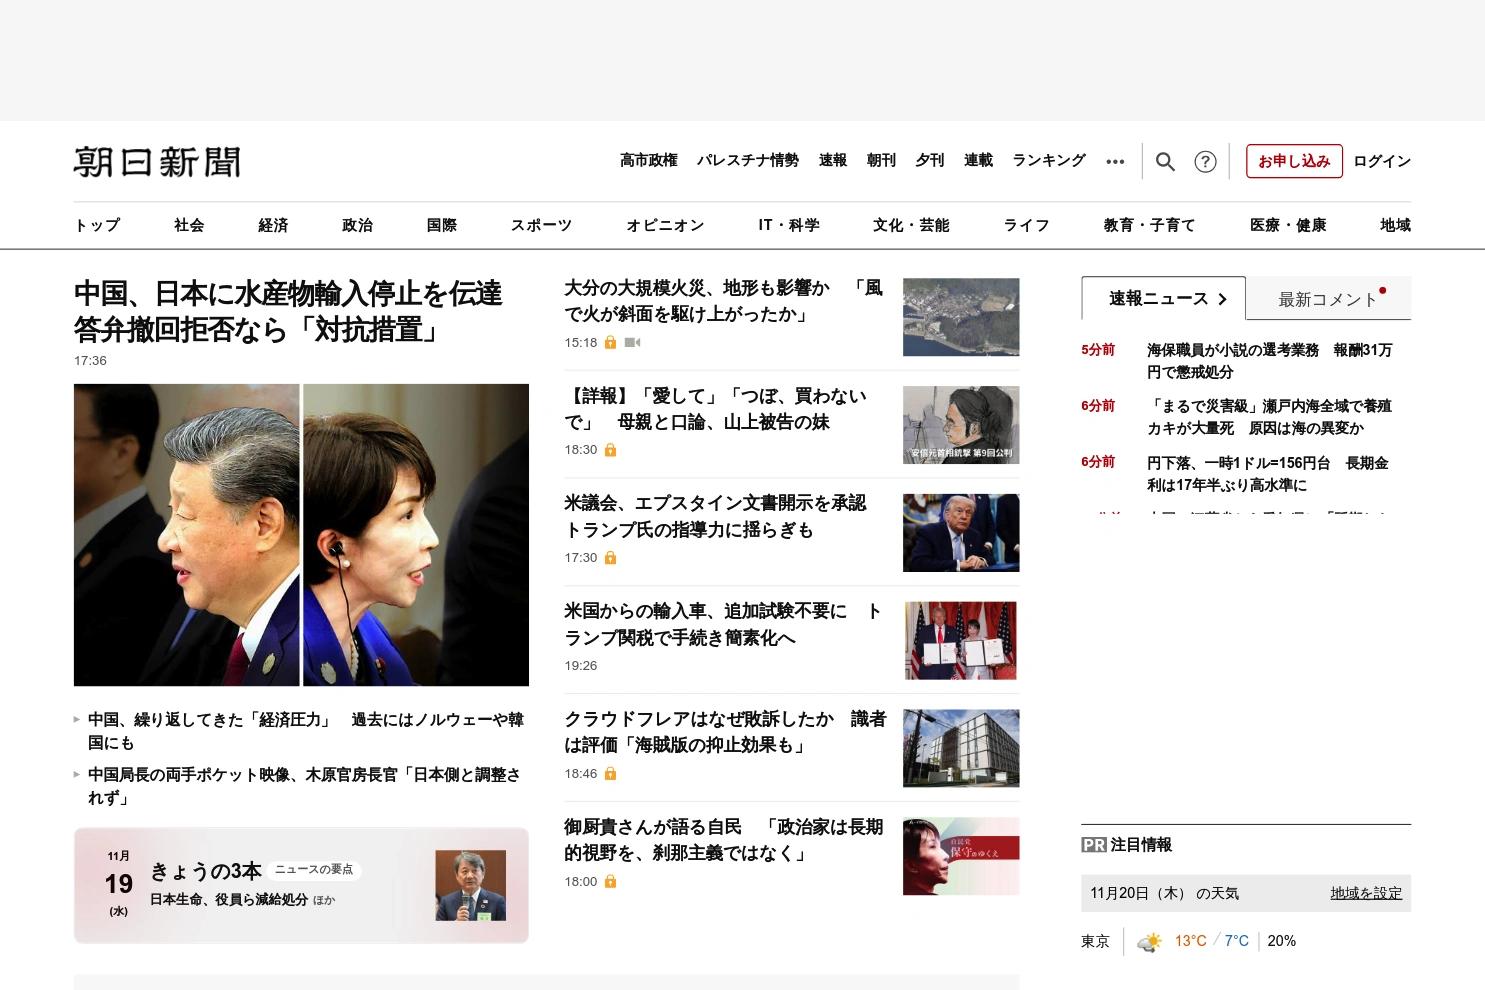This screenshot has height=990, width=1485.
Task: Switch to the 最新コメント tab
Action: (1328, 298)
